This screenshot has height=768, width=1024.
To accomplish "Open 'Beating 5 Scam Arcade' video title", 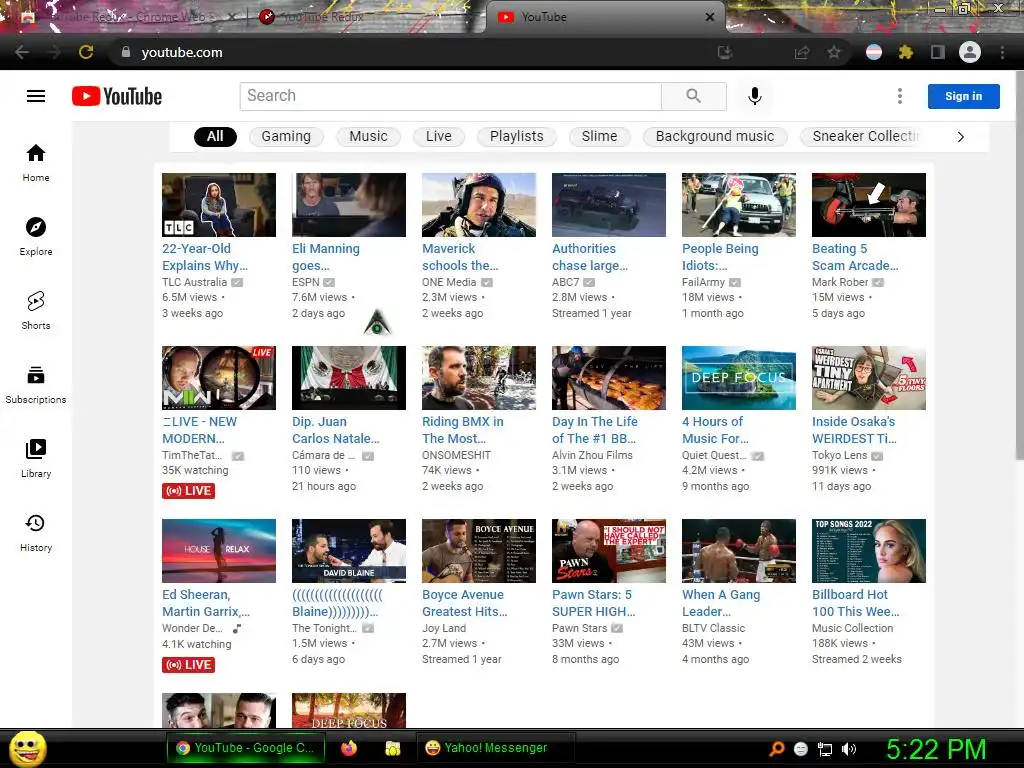I will [x=855, y=257].
